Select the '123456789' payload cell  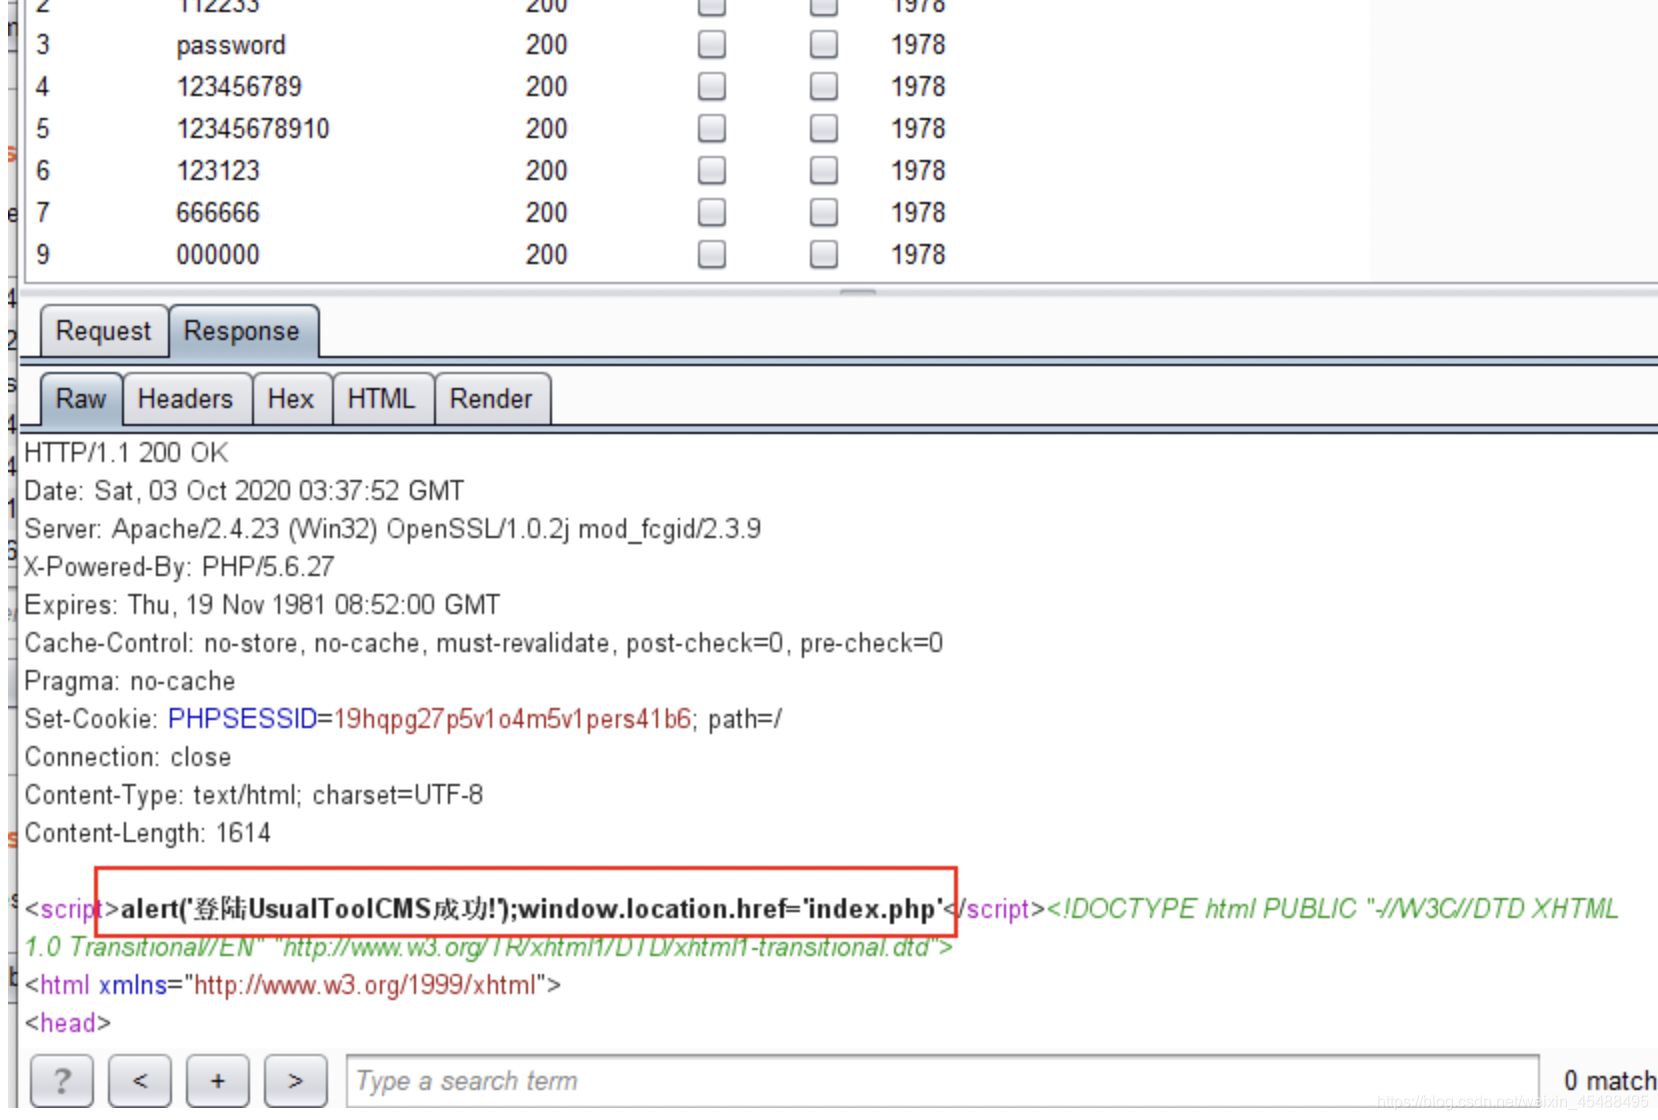239,87
